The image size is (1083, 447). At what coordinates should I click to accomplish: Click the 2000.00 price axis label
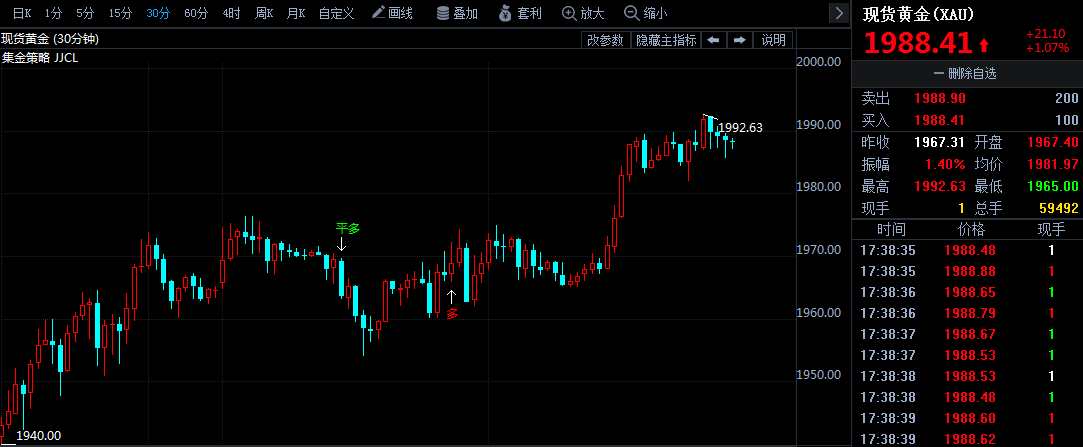point(818,61)
